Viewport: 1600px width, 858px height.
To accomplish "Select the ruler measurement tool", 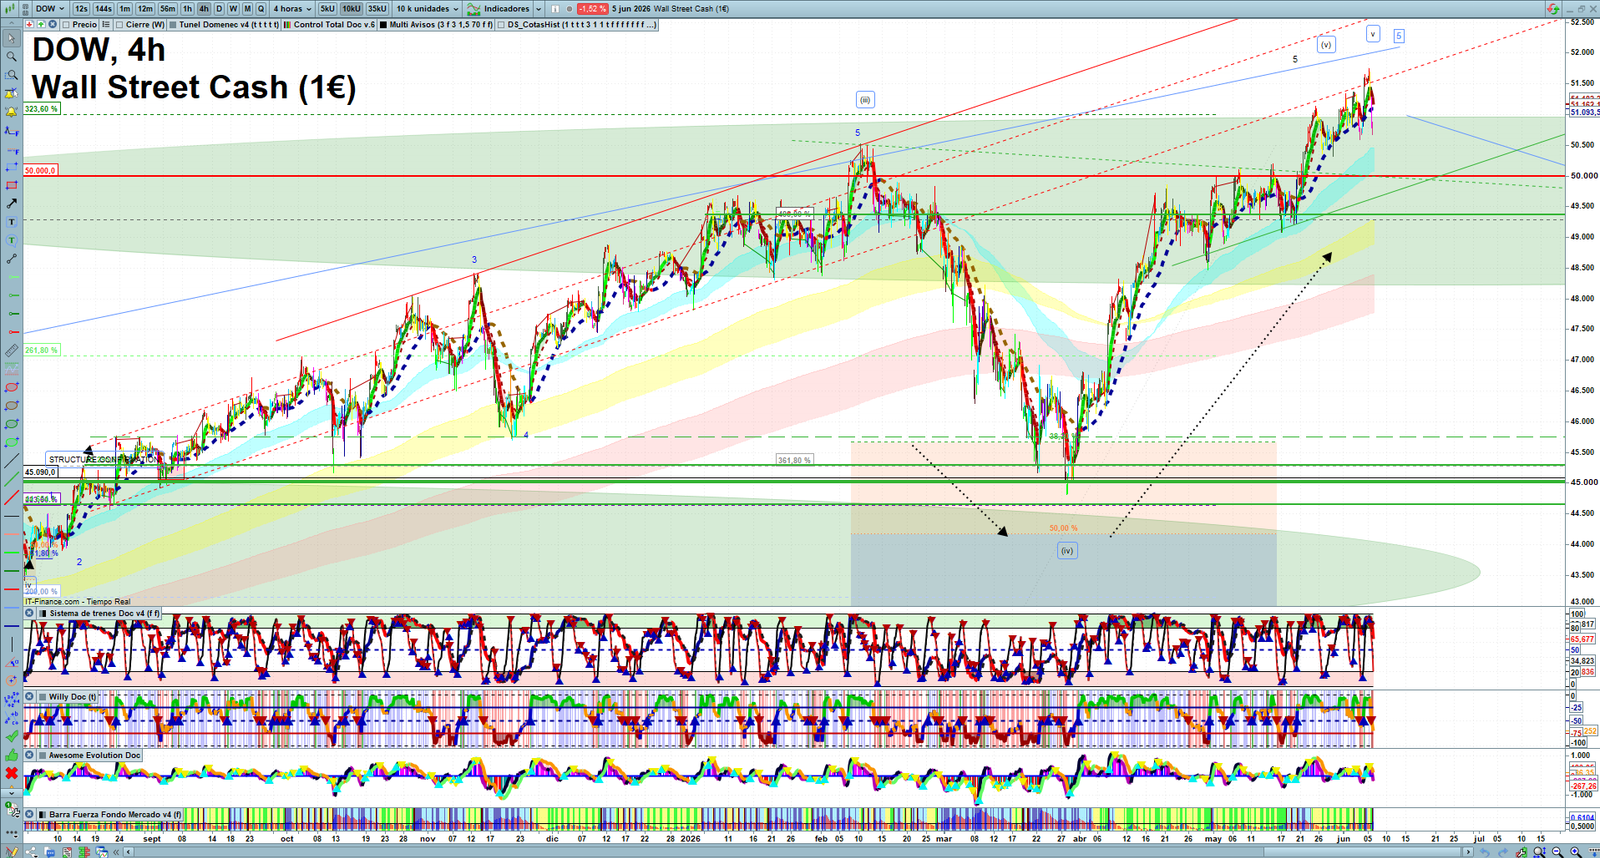I will 11,351.
